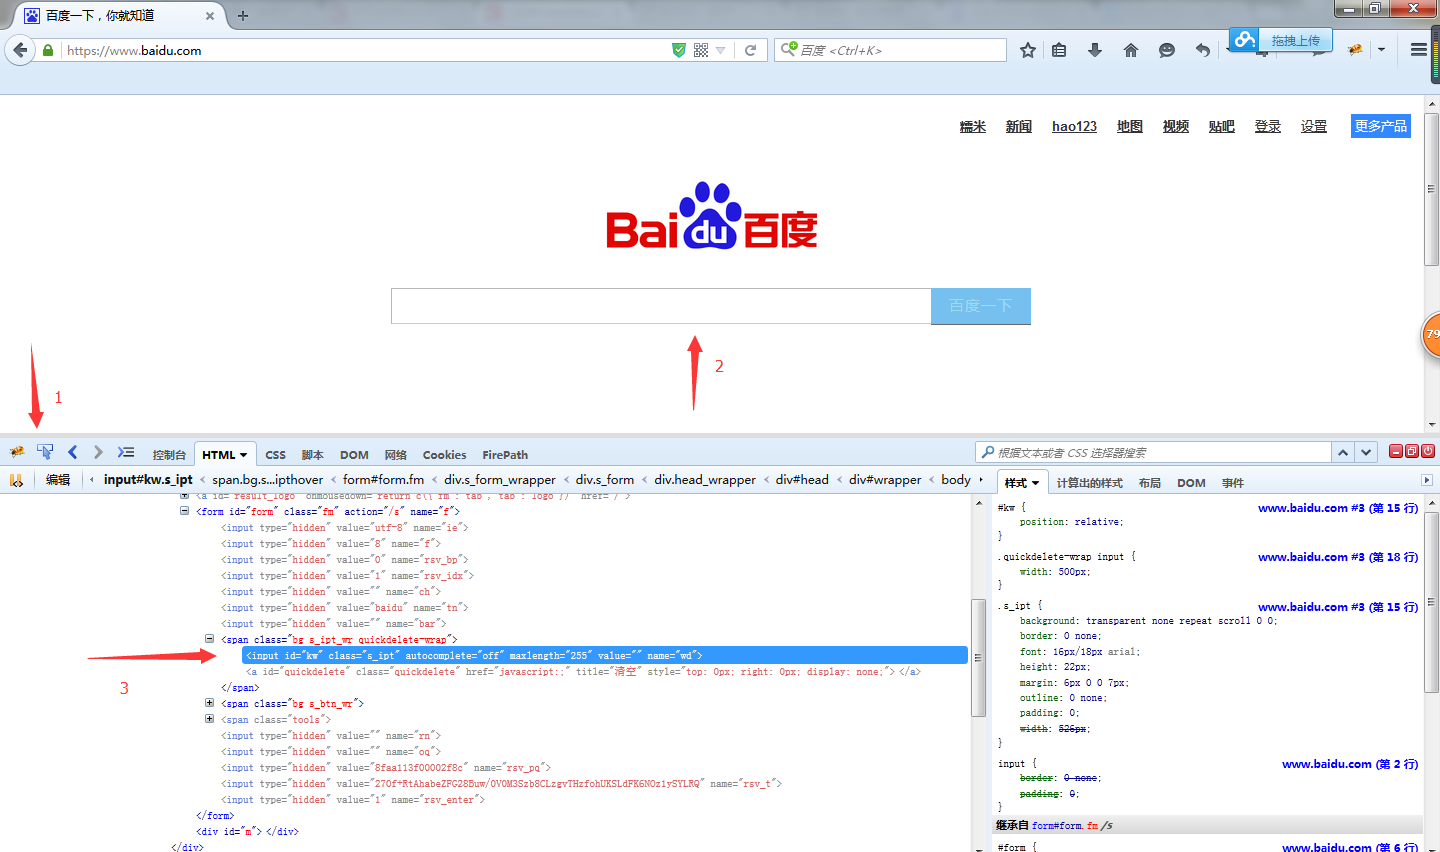Open the Firebug command line popup icon

[126, 452]
